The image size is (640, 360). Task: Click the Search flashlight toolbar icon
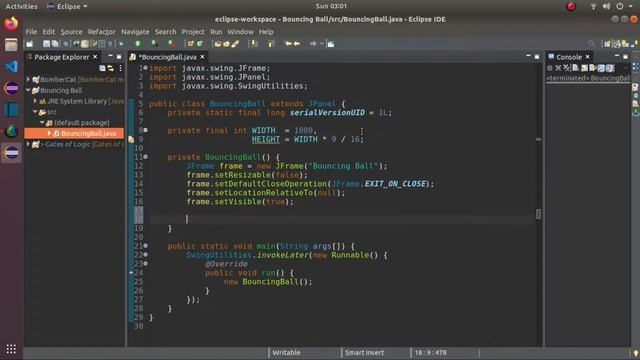(x=236, y=44)
